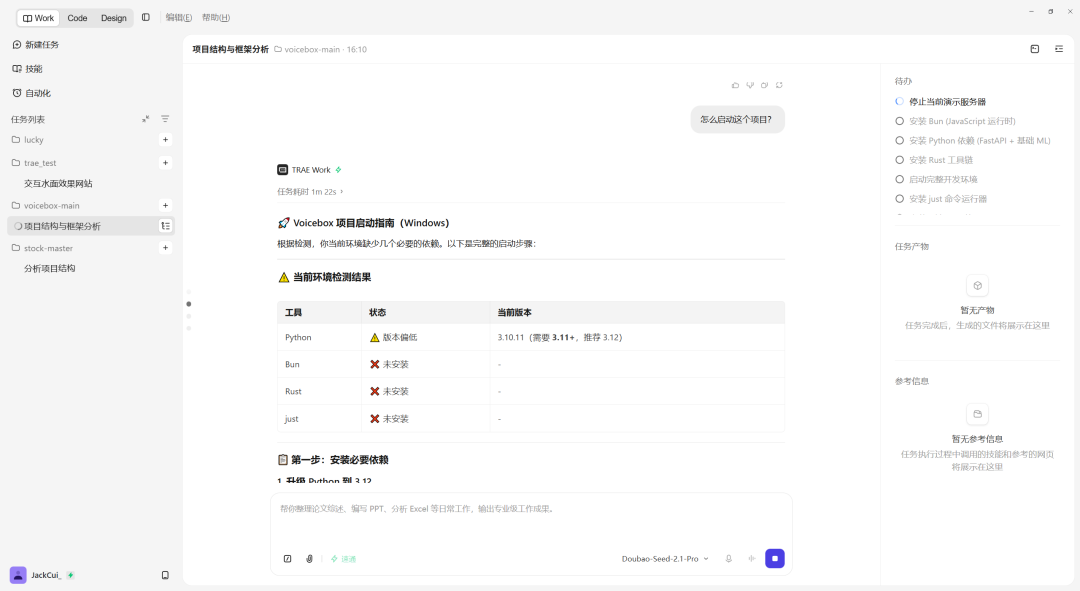Open the 技能 skills section
The image size is (1080, 591).
(x=28, y=69)
